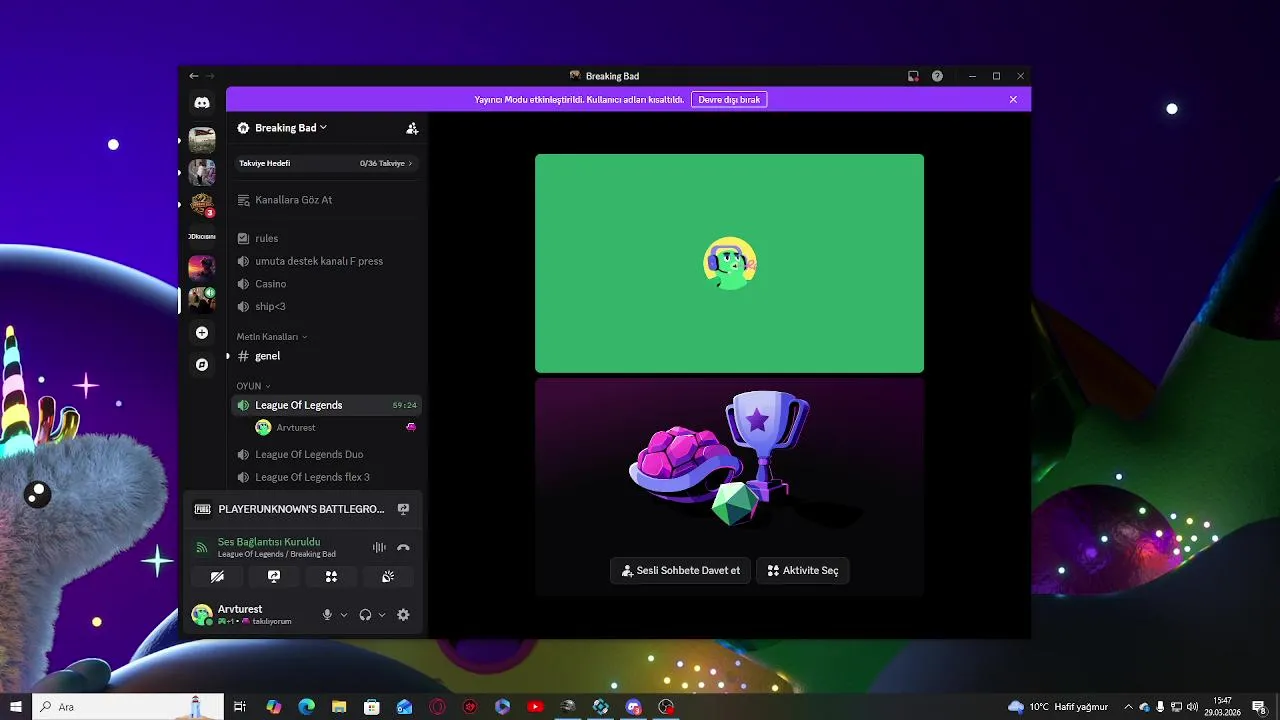Join the Casino voice channel
Viewport: 1280px width, 720px height.
[x=326, y=284]
